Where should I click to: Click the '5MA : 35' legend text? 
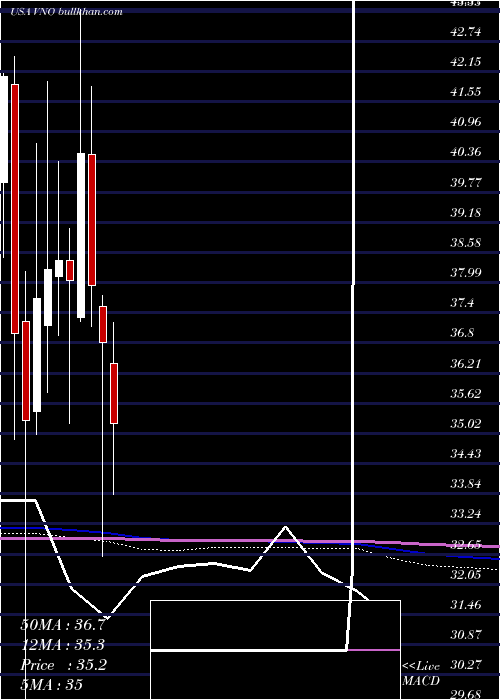tap(52, 685)
